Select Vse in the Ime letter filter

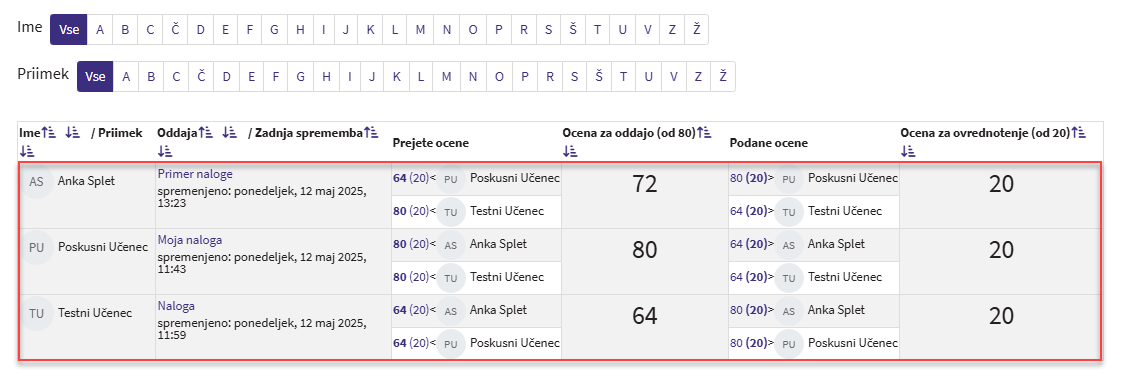point(69,29)
